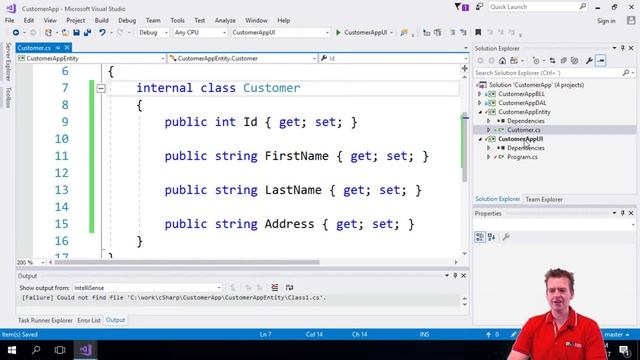This screenshot has height=360, width=640.
Task: Click Preview Selected Items icon in Solution Explorer
Action: 601,61
